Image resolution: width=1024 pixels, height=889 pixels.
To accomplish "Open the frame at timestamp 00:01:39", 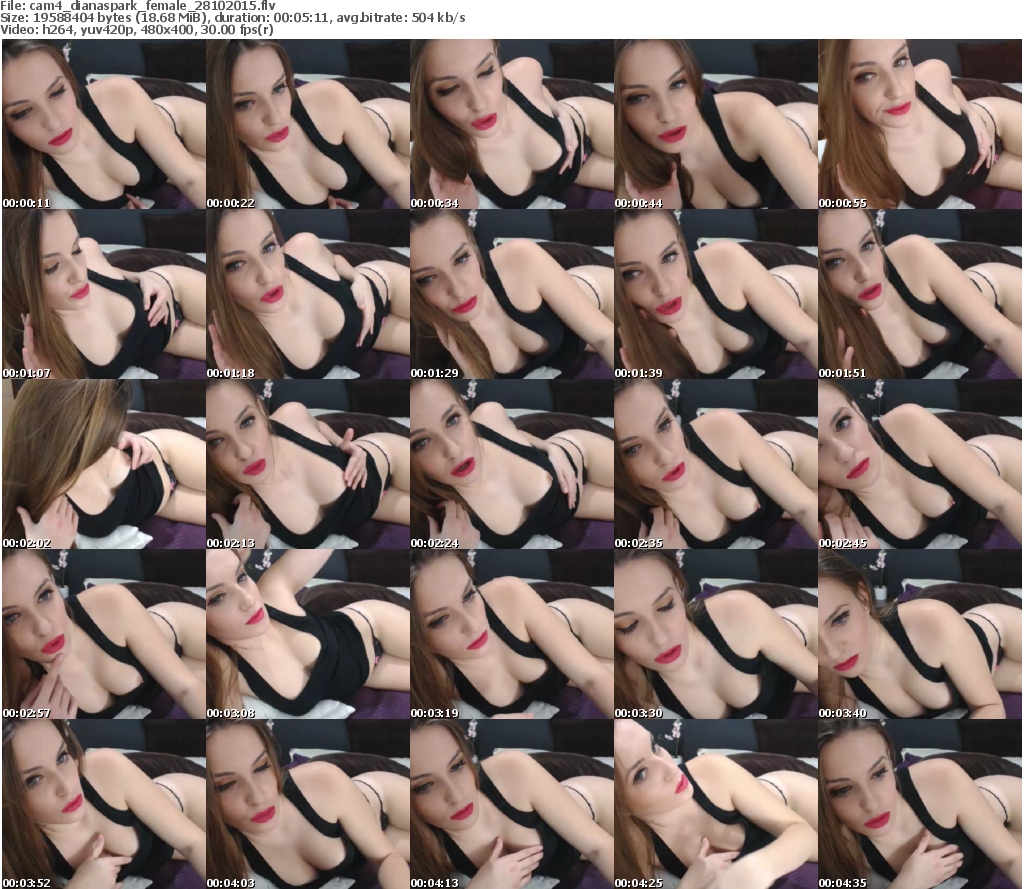I will [716, 295].
